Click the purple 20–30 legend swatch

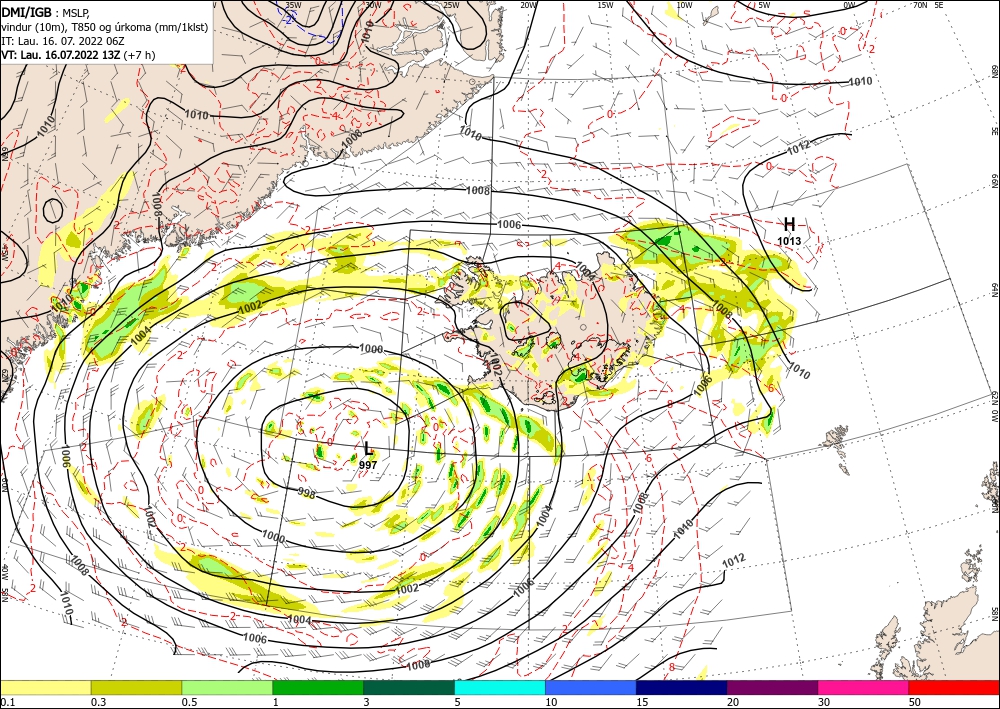772,687
